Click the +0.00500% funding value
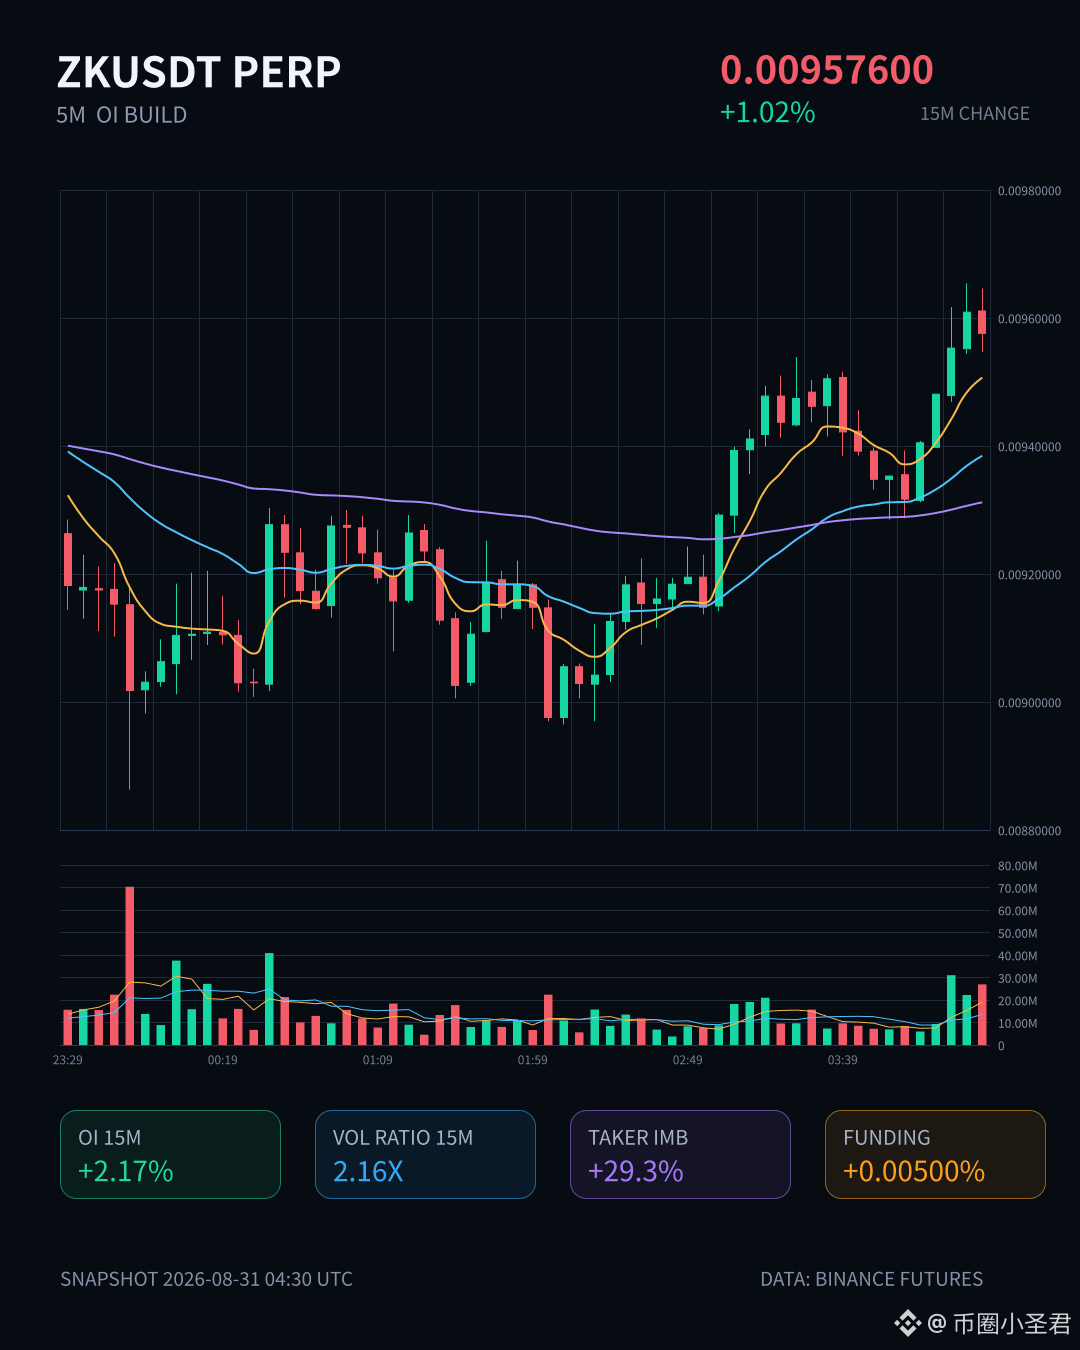 pos(914,1171)
